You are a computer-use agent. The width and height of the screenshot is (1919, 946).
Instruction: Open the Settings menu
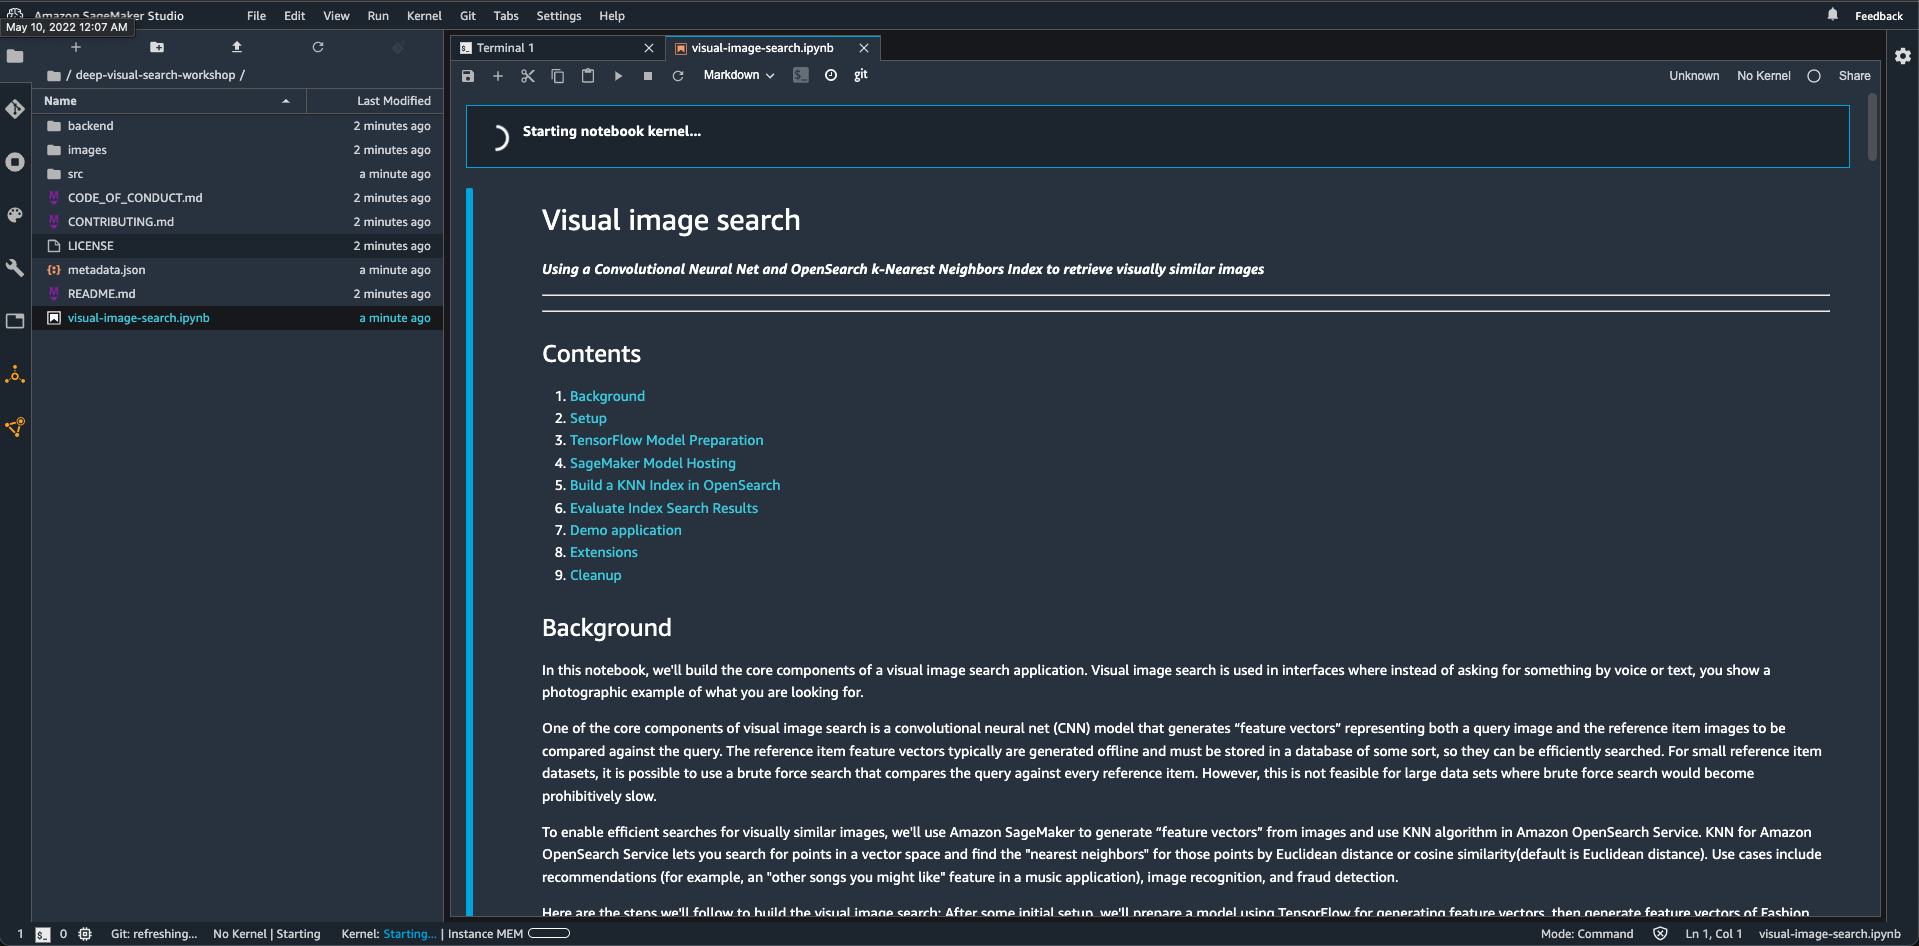coord(559,16)
